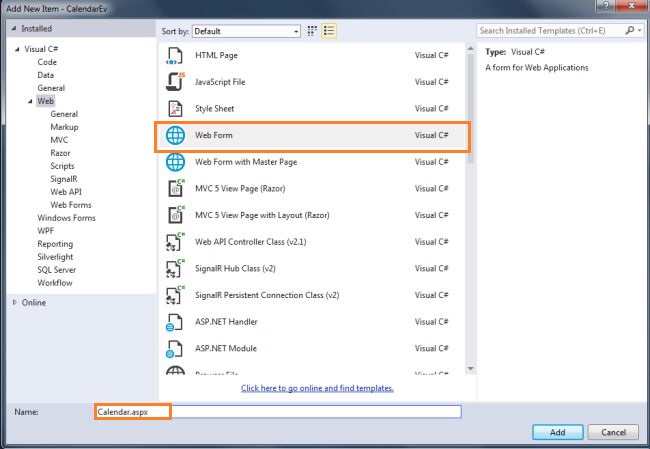Select the 'ASP.NET Handler' template name
The image size is (650, 449).
tap(226, 322)
